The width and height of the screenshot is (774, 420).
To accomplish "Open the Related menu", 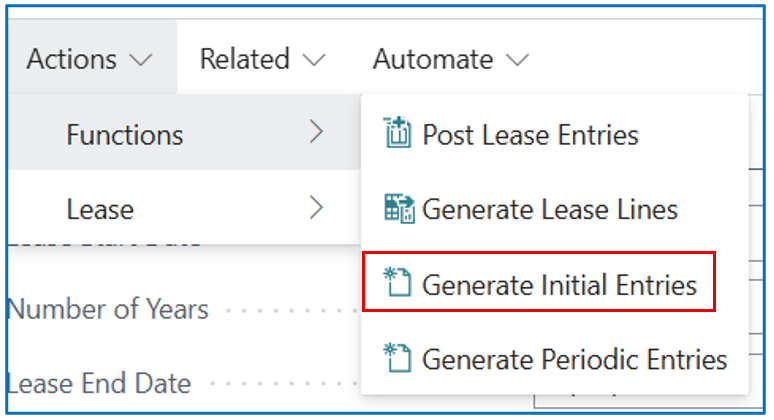I will [x=245, y=59].
